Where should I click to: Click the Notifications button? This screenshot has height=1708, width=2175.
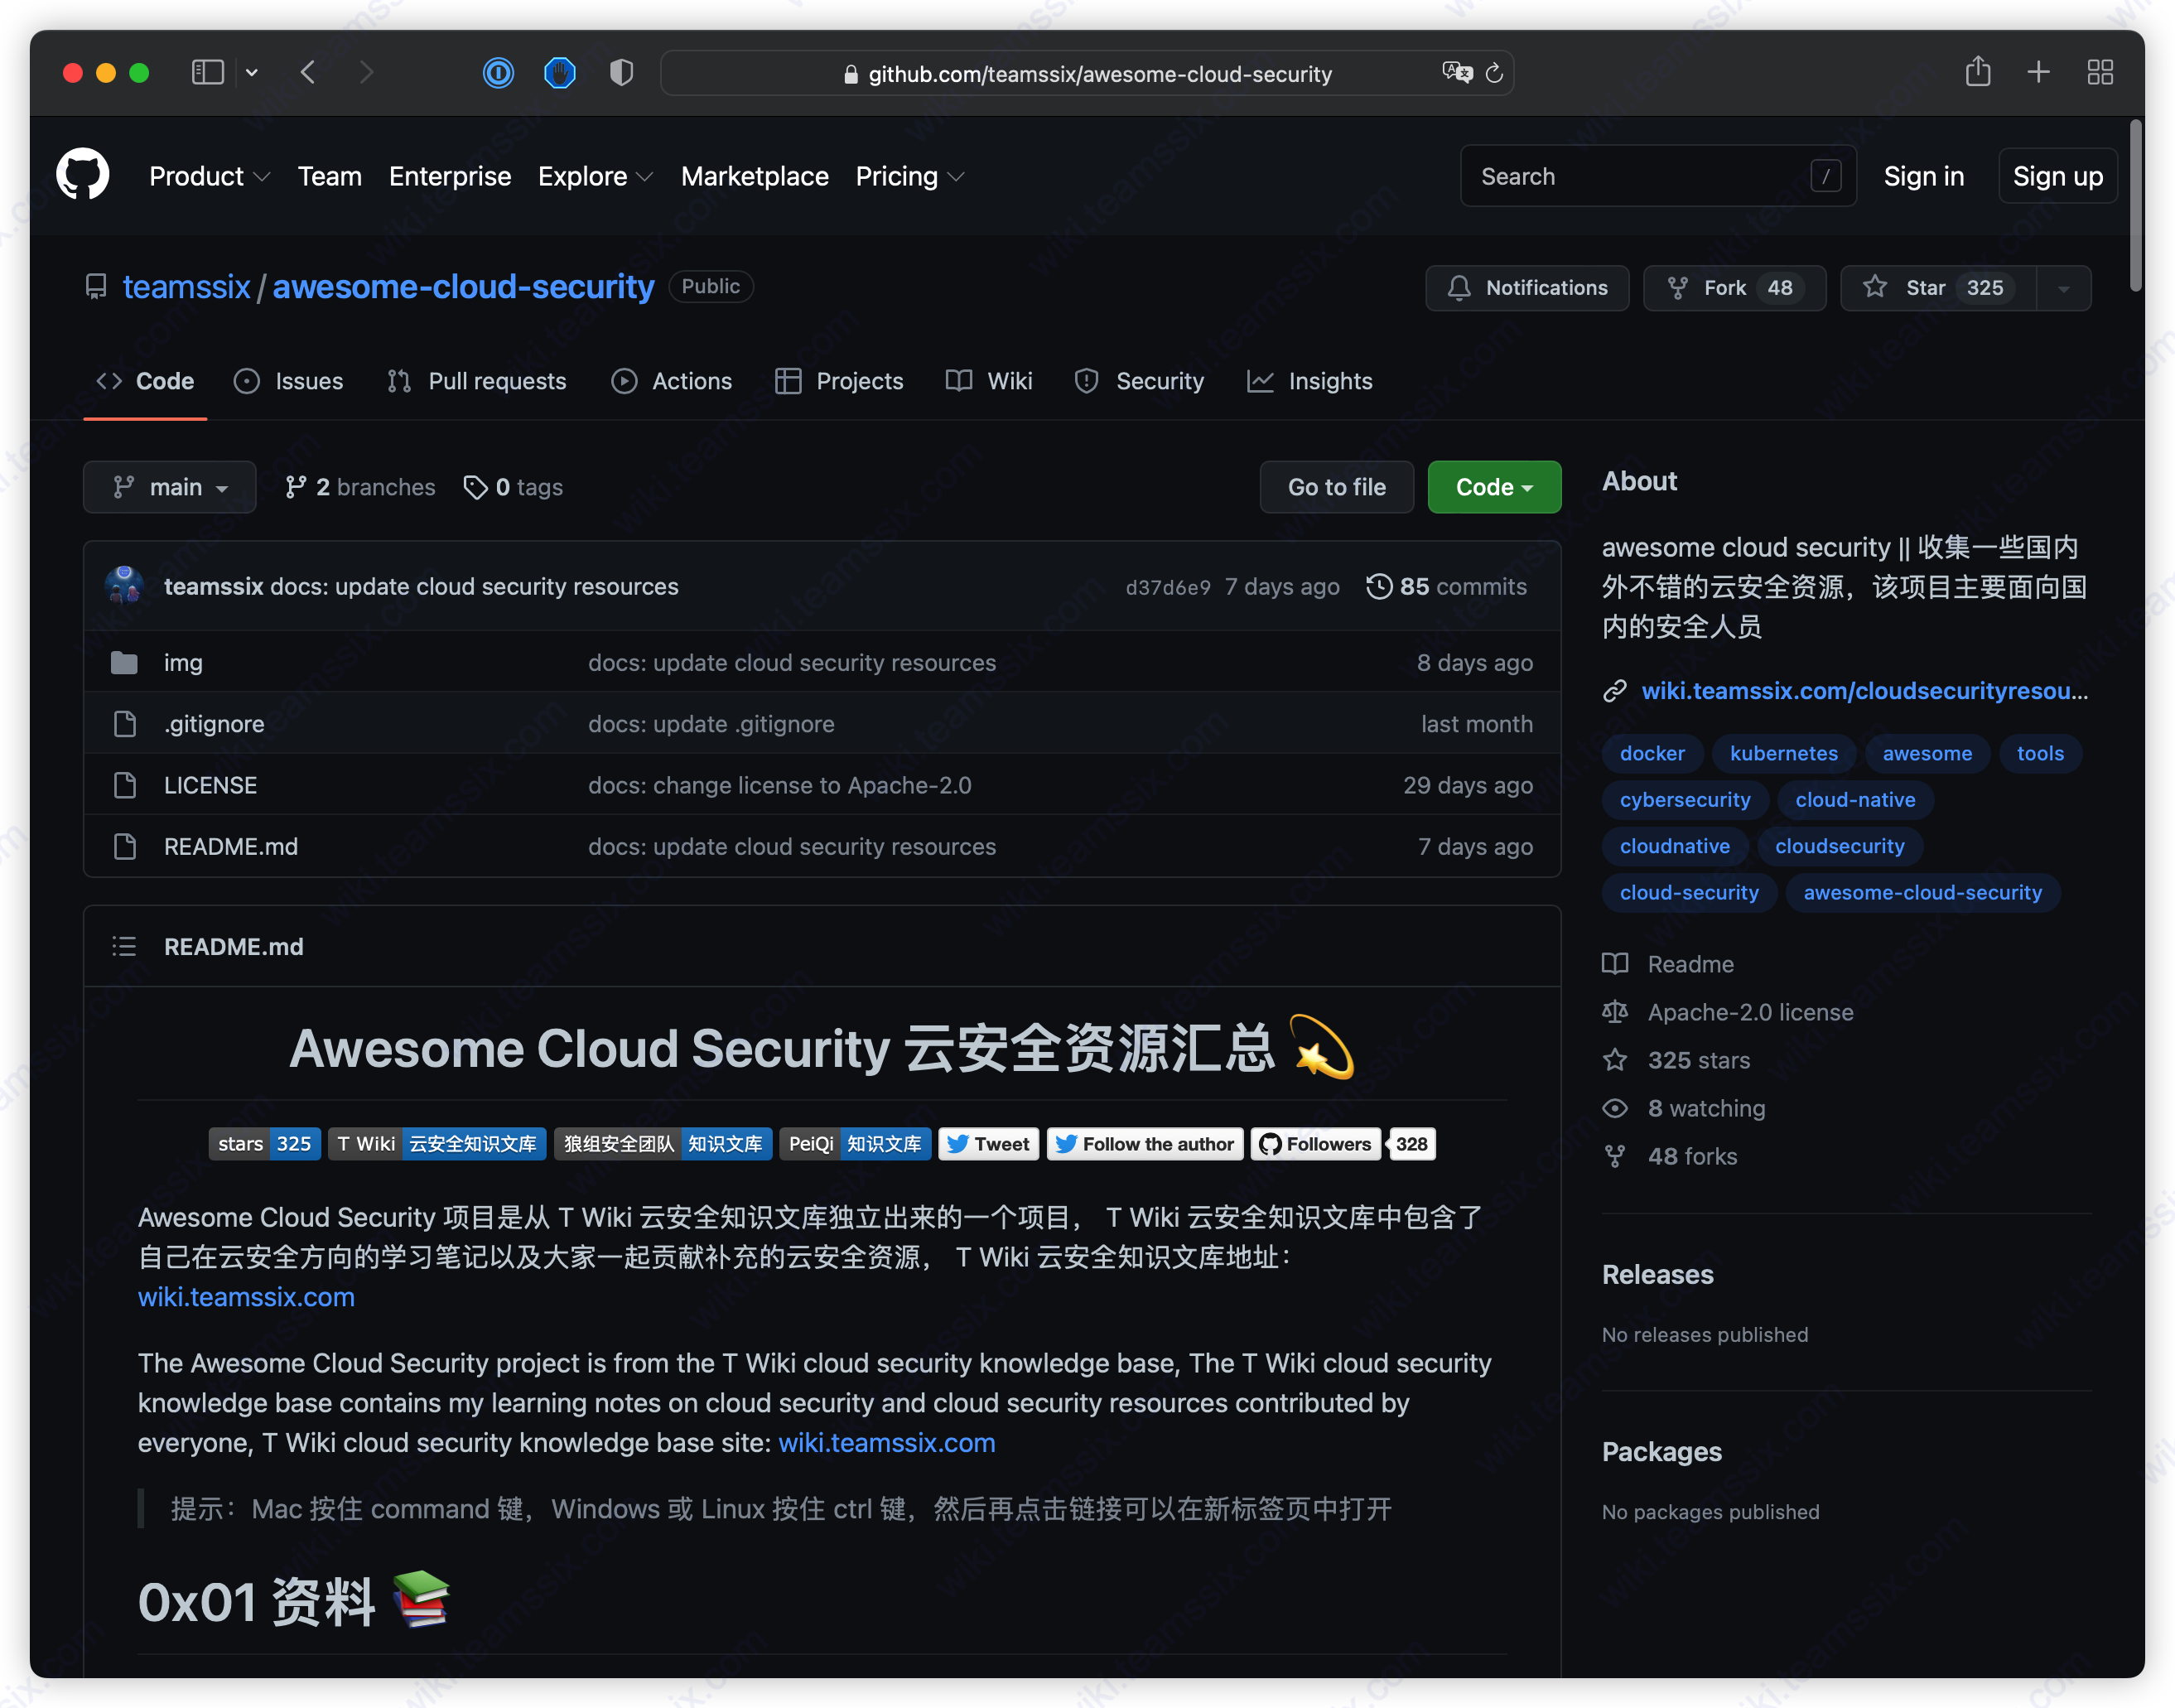coord(1527,288)
